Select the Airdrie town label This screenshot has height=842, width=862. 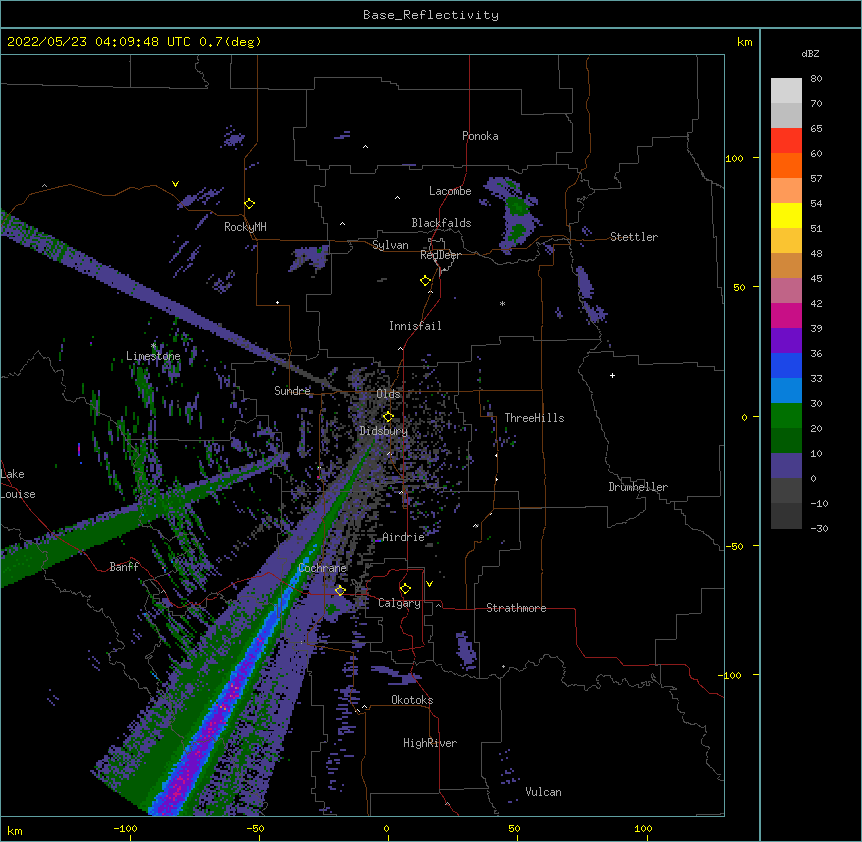(x=403, y=537)
